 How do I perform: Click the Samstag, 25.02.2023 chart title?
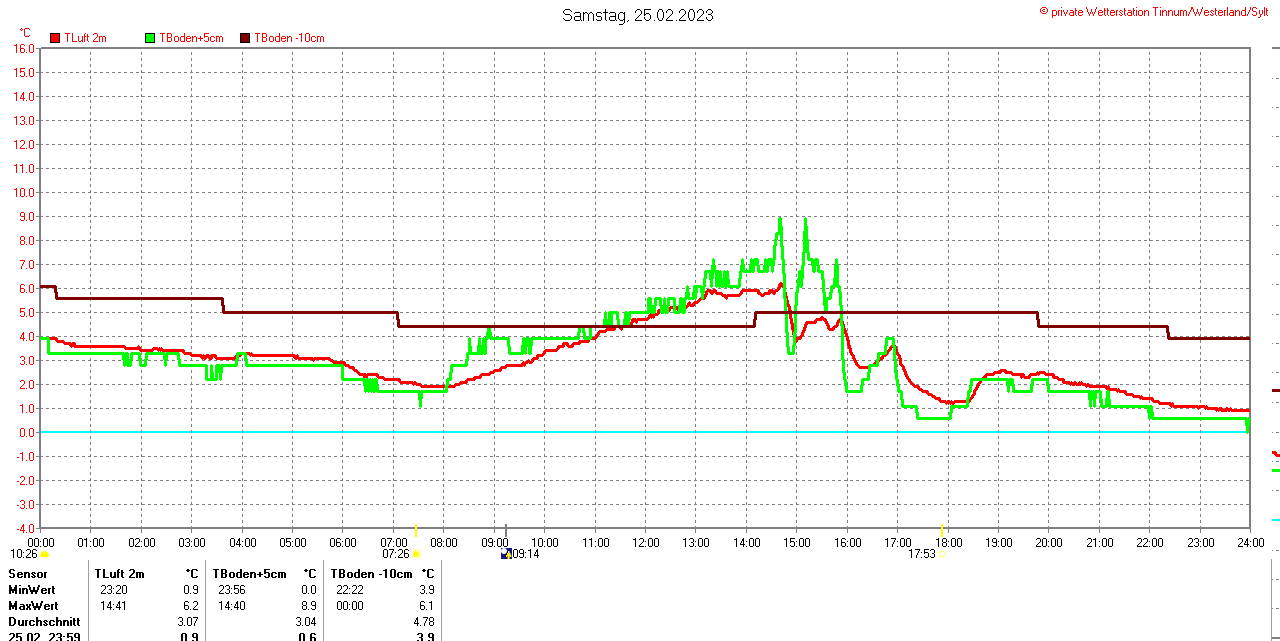click(x=638, y=15)
